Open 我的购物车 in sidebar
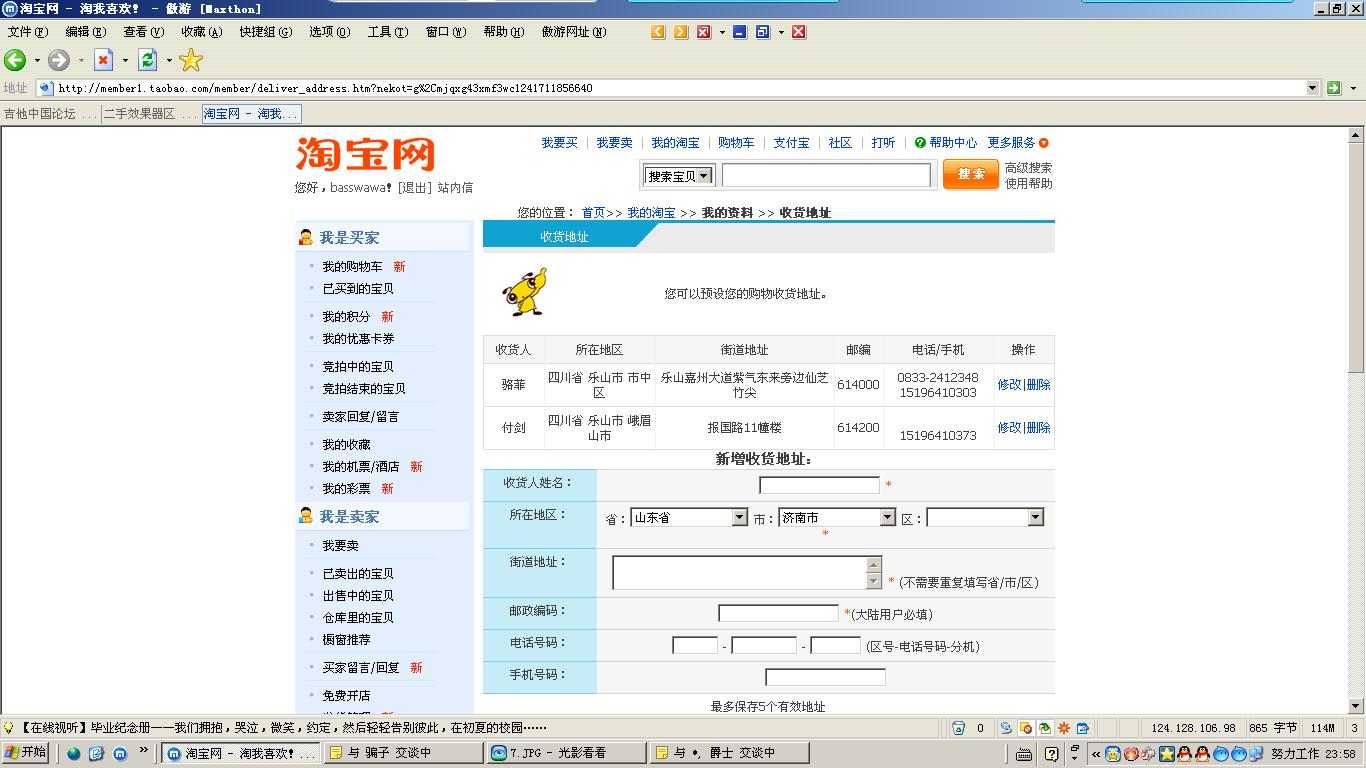This screenshot has width=1366, height=768. point(352,267)
